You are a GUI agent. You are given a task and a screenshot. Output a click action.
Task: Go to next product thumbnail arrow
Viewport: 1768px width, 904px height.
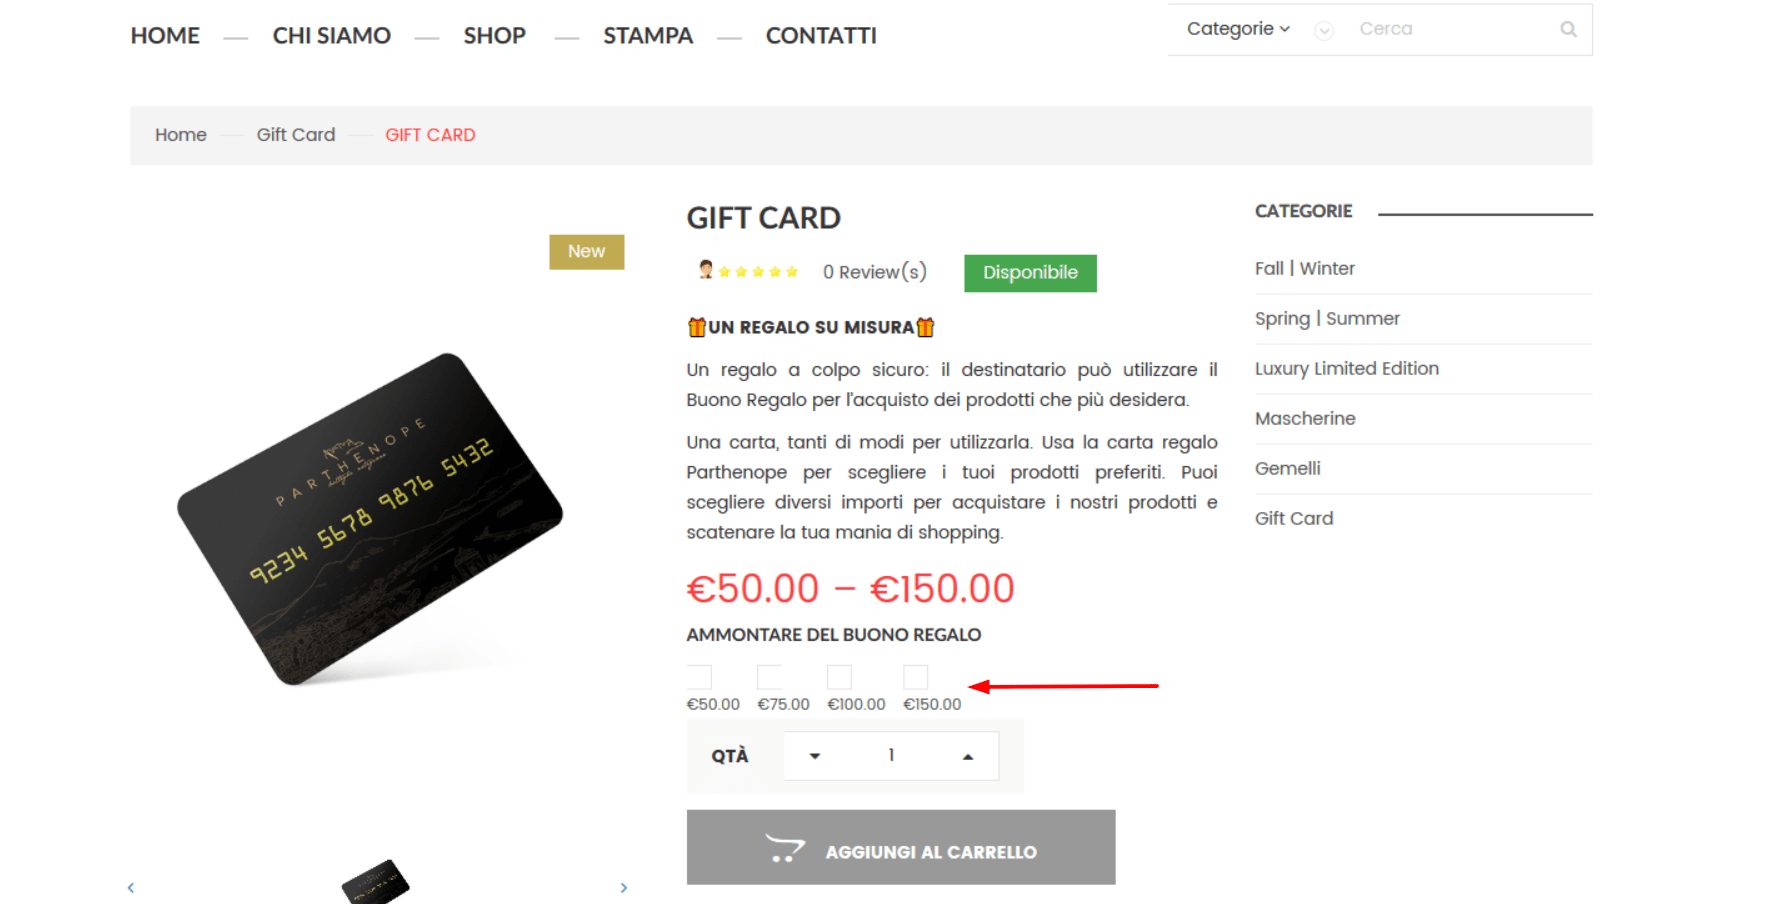624,888
